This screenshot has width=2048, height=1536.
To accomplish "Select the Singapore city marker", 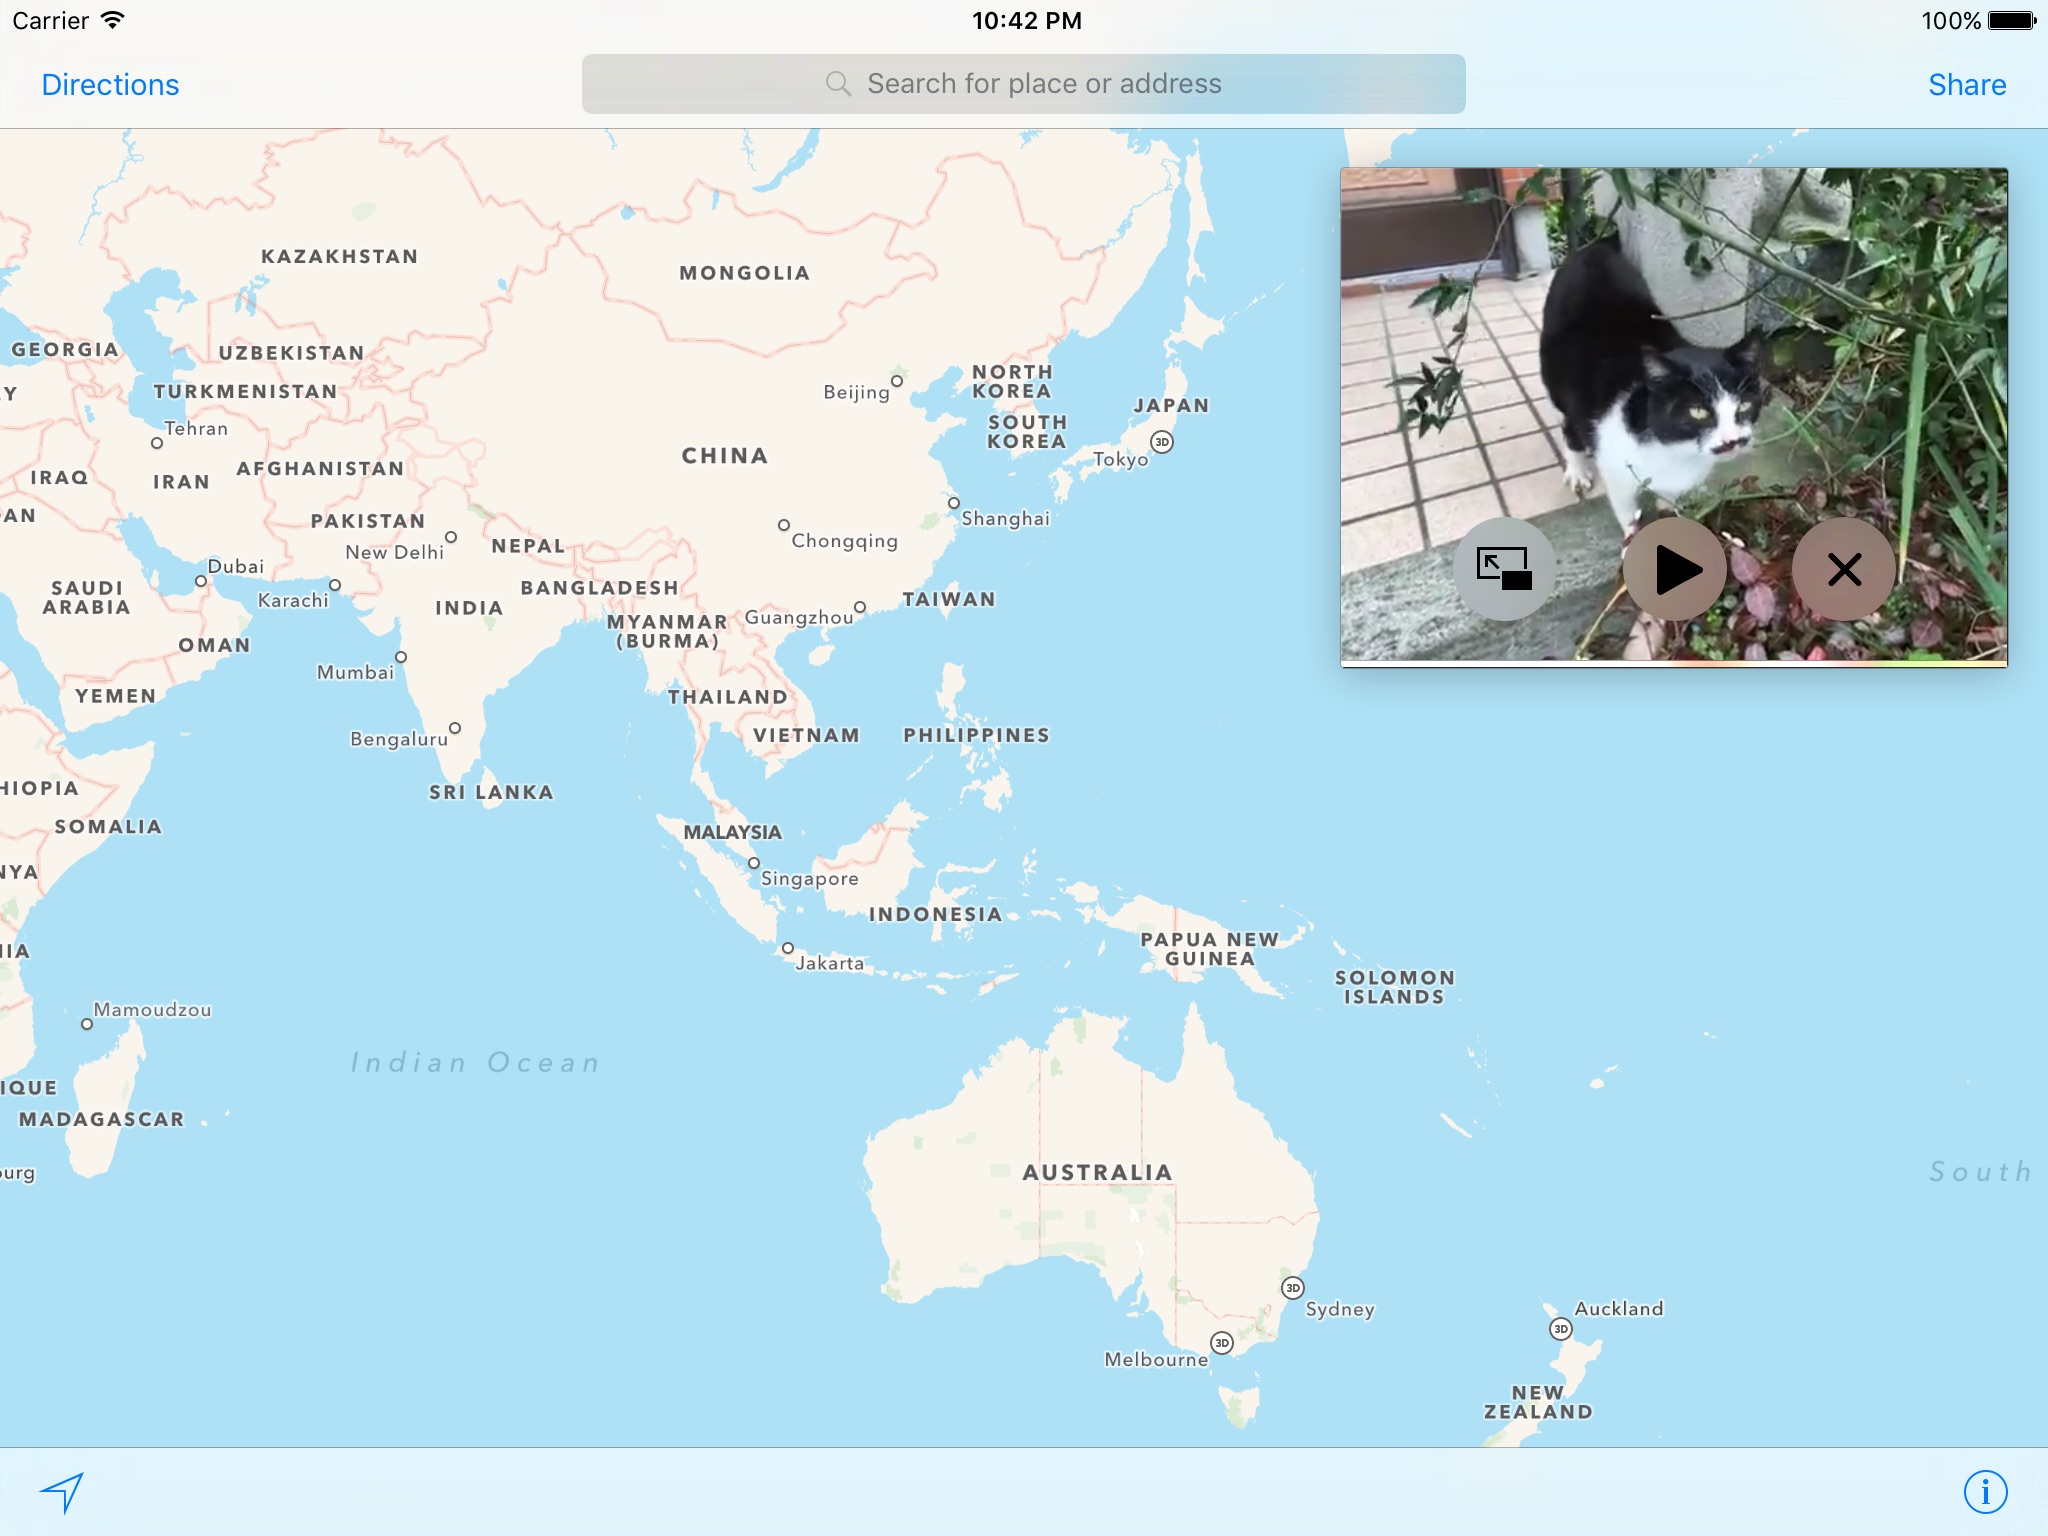I will tap(754, 863).
